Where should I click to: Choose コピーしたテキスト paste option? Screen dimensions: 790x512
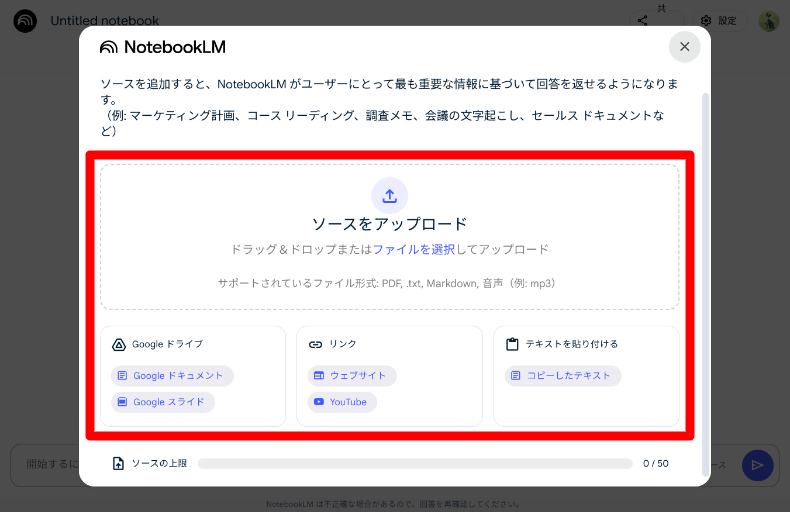point(563,376)
